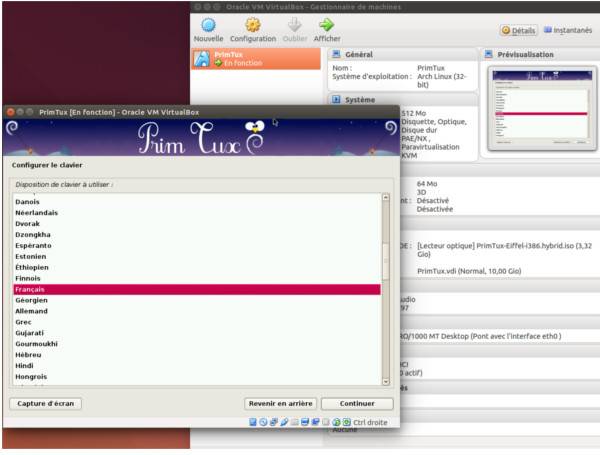Select Grec keyboard layout
Screen dimensions: 600x455
[x=197, y=322]
